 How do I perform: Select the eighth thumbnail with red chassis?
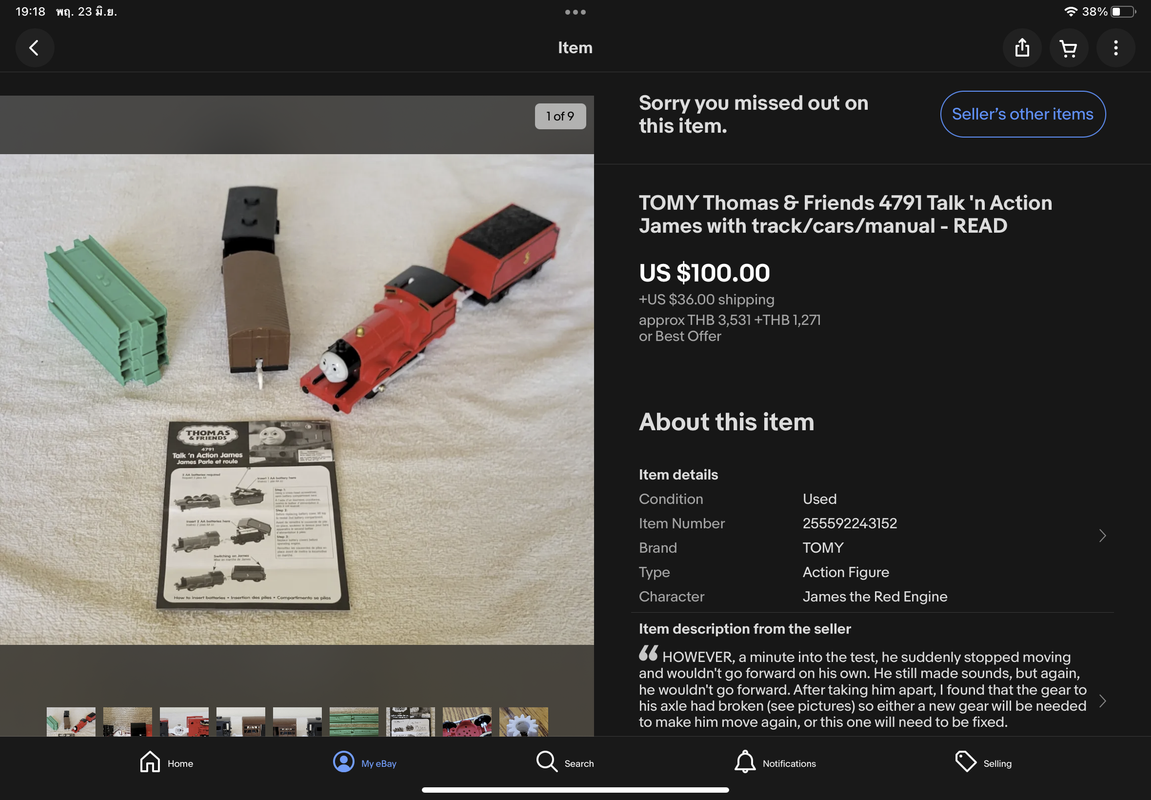tap(467, 721)
